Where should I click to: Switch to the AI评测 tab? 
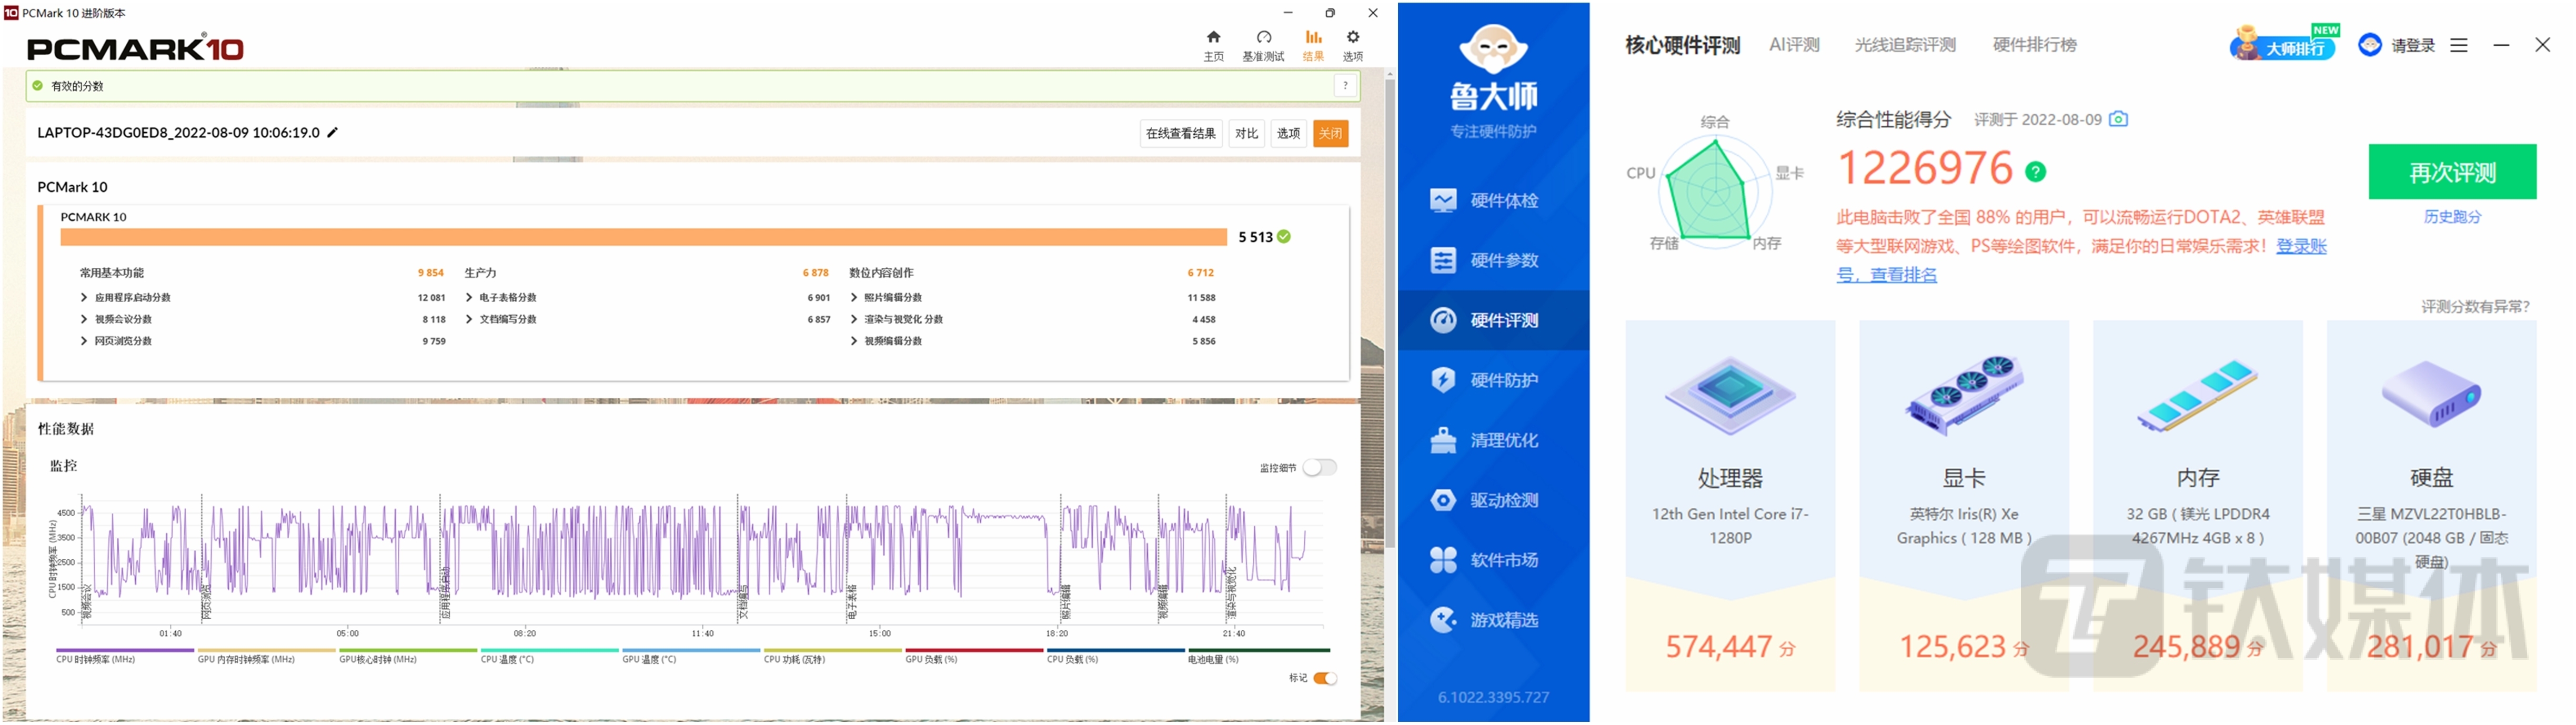point(1794,45)
